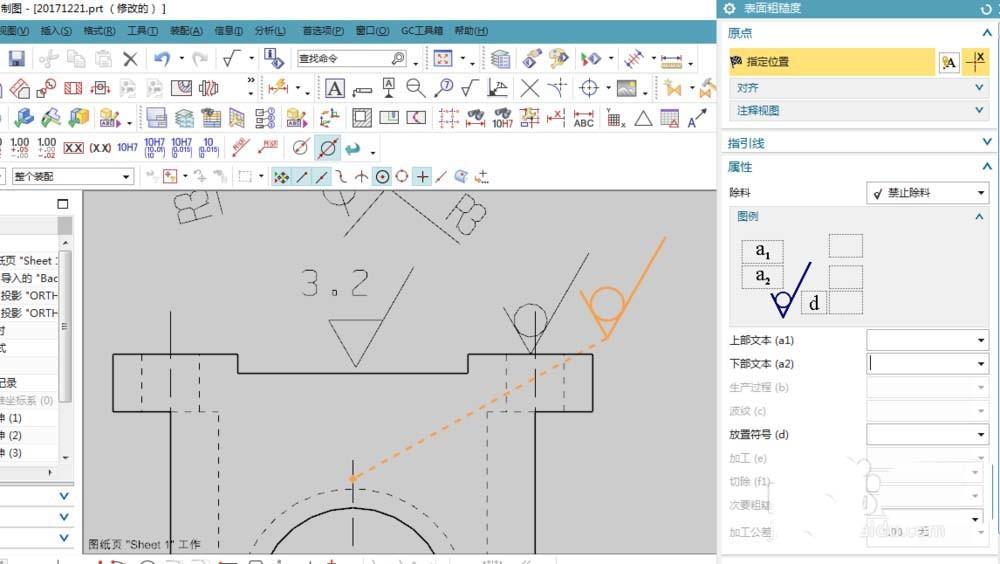The width and height of the screenshot is (1000, 564).
Task: Open the 插入(S) menu
Action: click(56, 31)
